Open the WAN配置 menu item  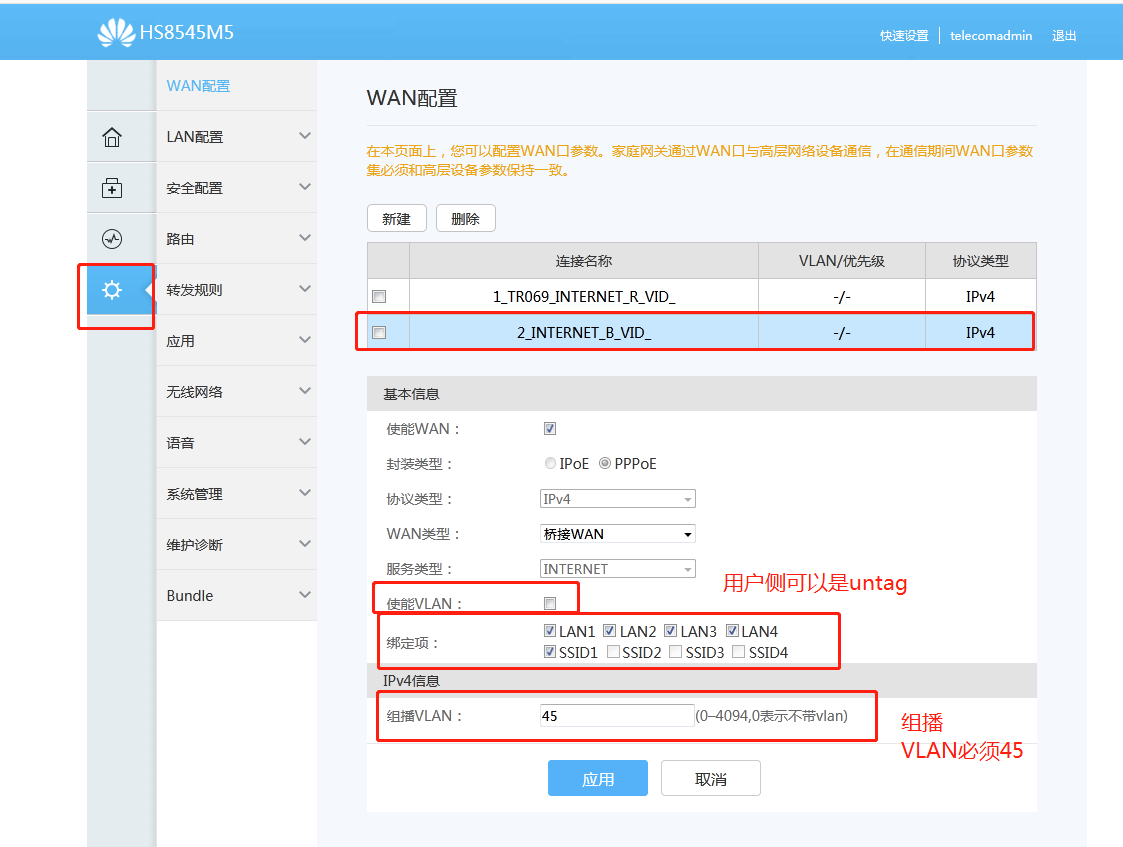point(198,86)
